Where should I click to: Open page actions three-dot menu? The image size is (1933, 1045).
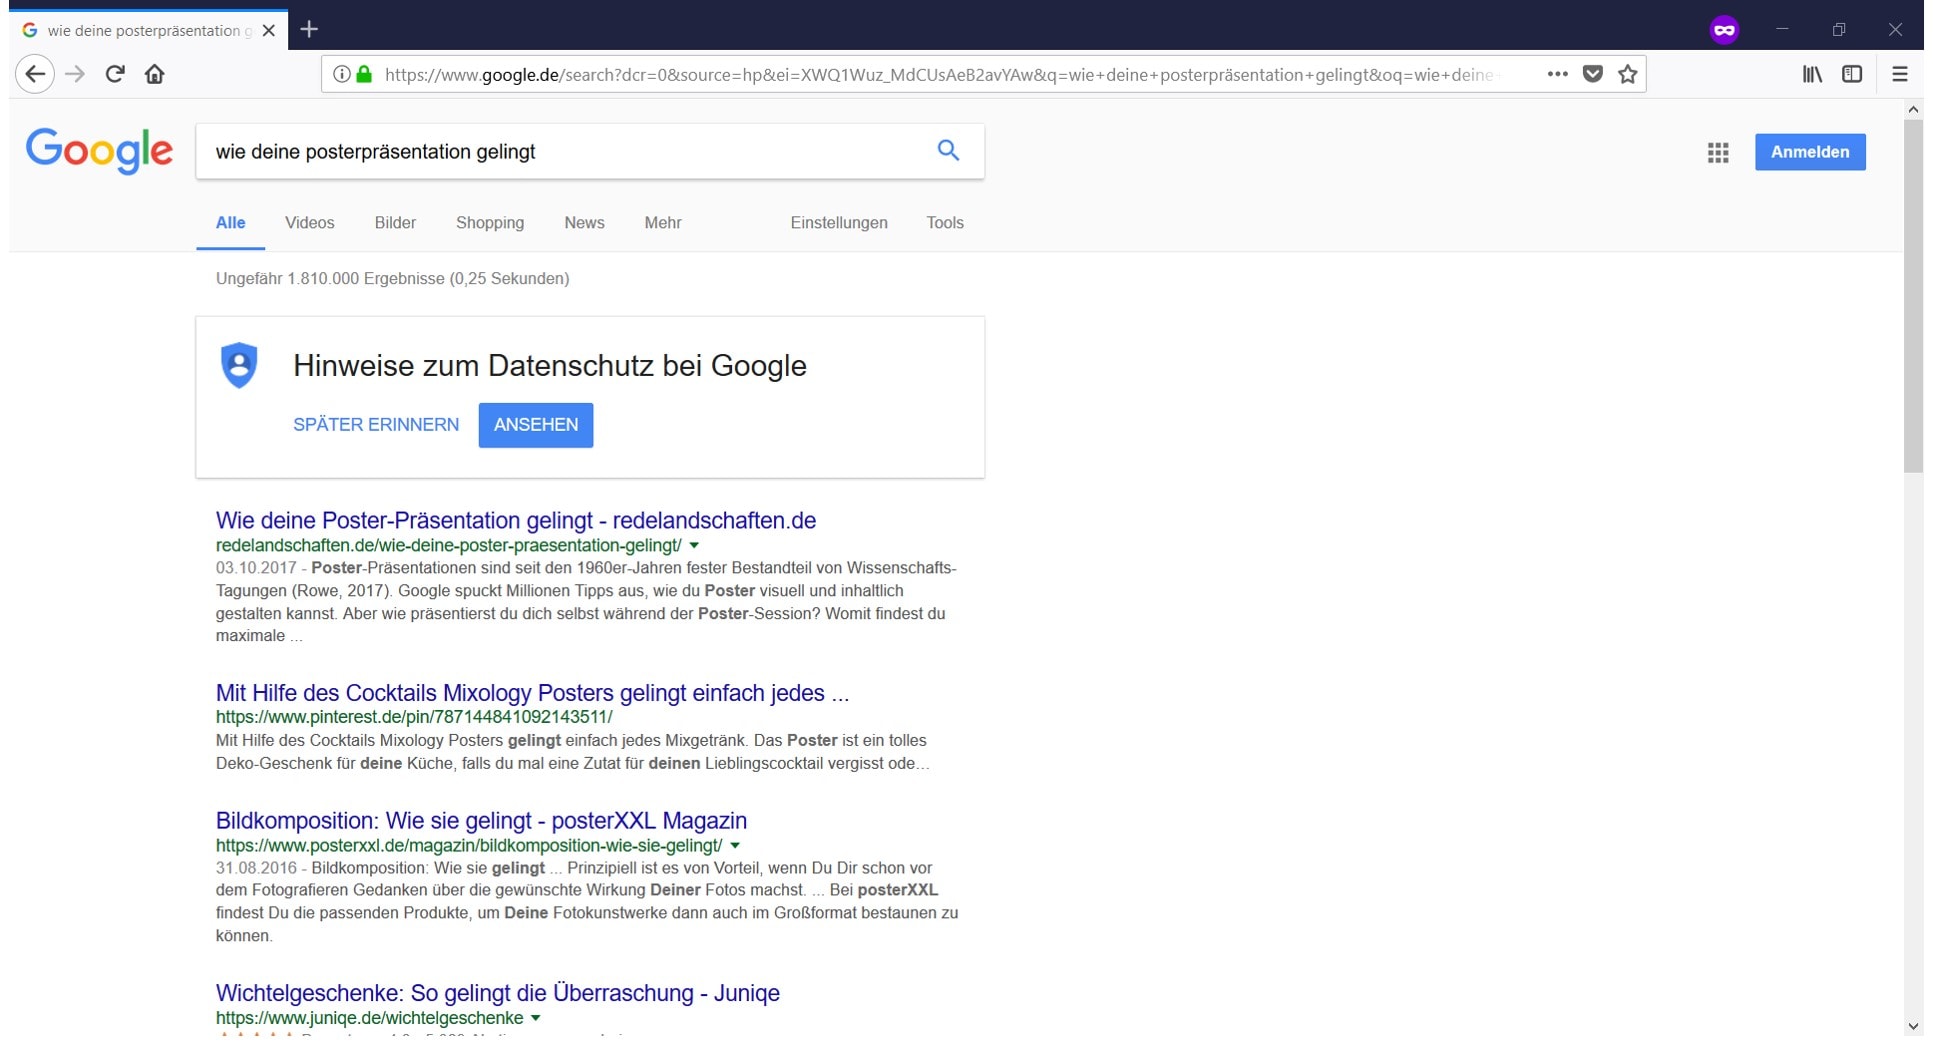click(1556, 74)
